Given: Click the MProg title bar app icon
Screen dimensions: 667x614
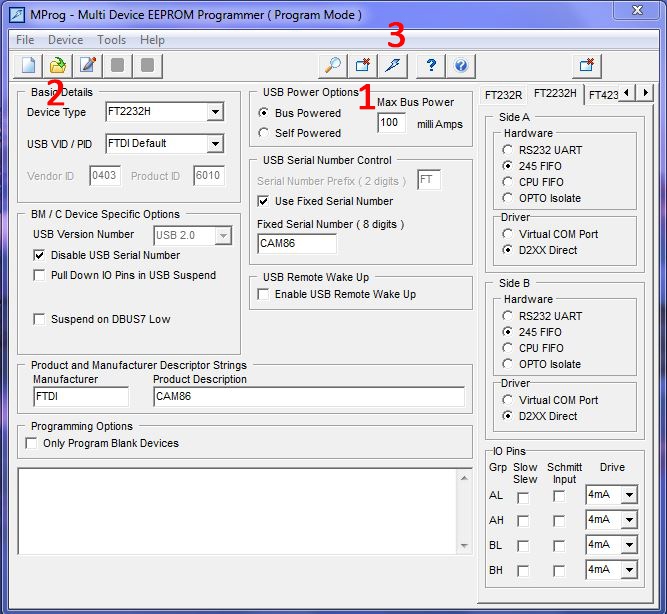Looking at the screenshot, I should click(x=17, y=15).
